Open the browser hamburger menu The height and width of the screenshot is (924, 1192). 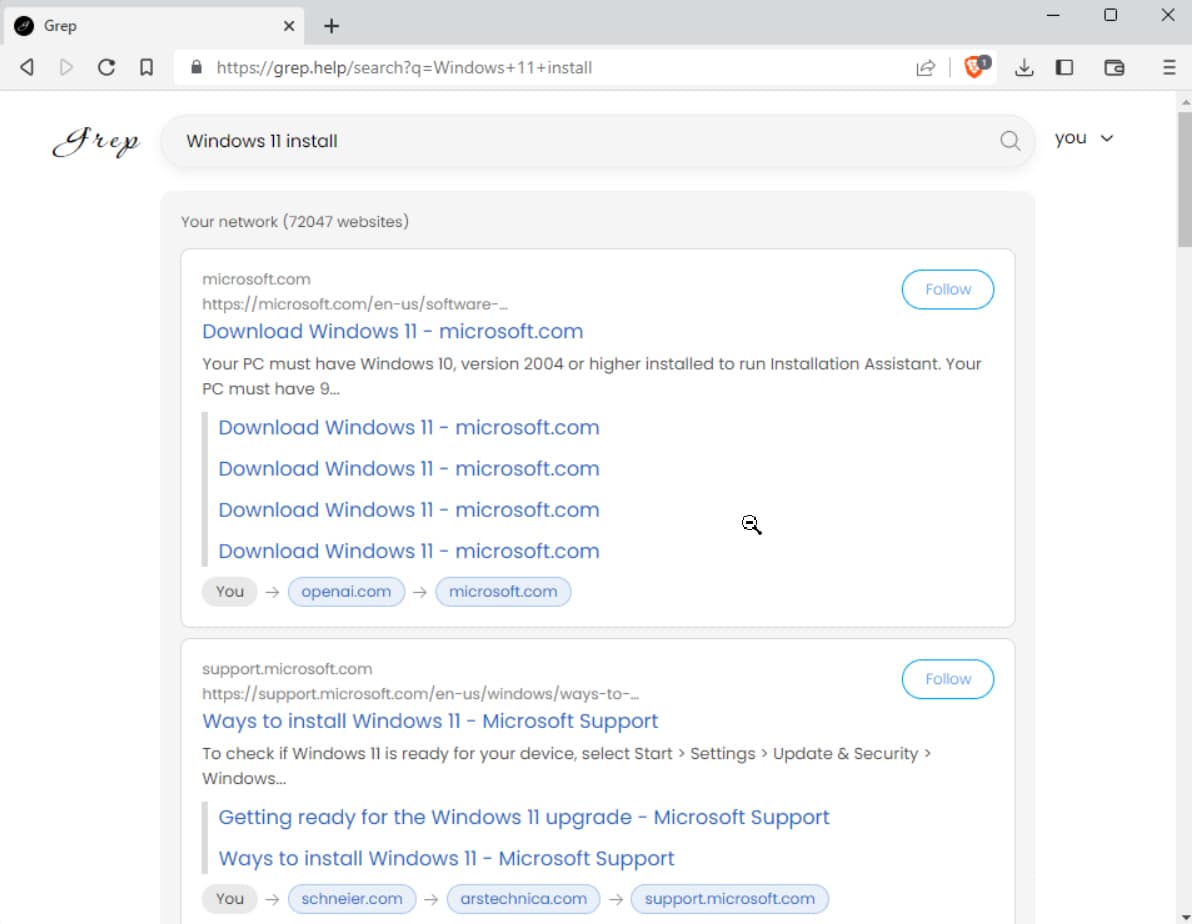click(1169, 67)
